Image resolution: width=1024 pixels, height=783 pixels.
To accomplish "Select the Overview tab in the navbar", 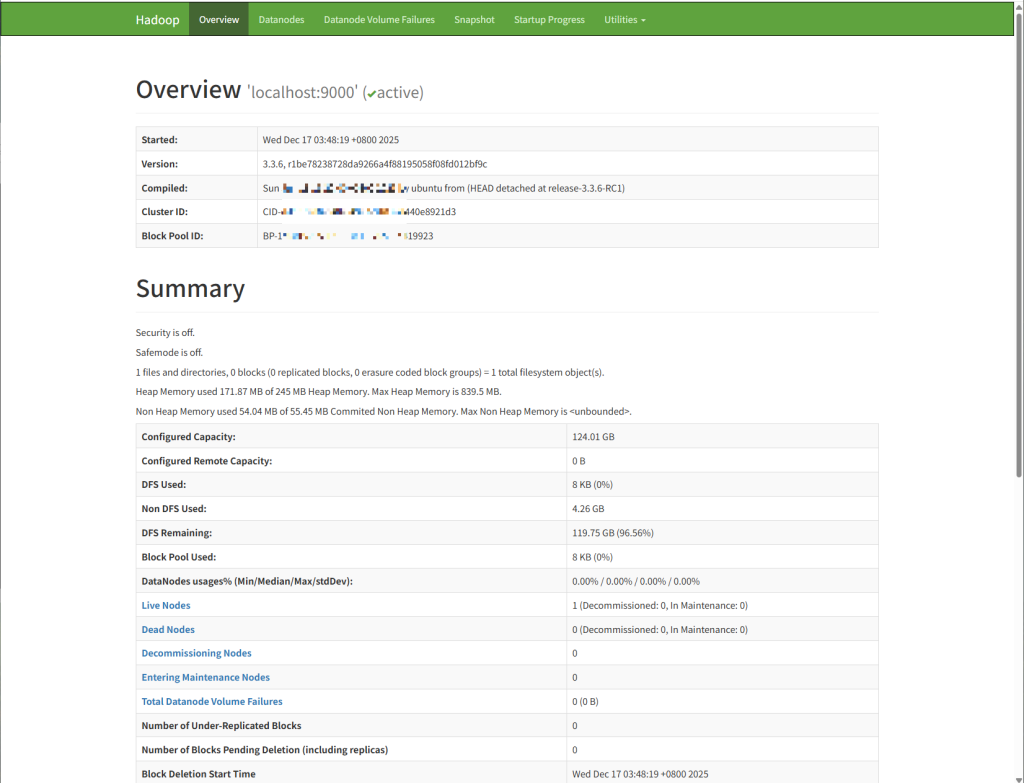I will (218, 18).
